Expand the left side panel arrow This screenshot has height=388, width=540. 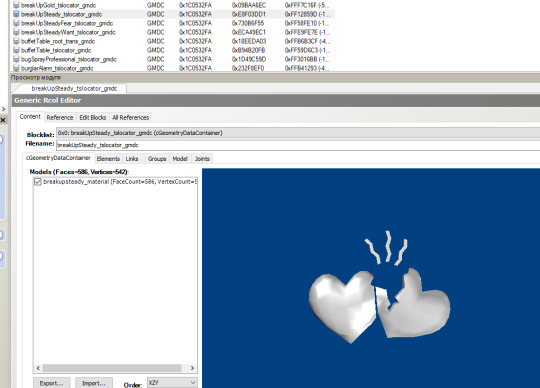click(x=3, y=109)
